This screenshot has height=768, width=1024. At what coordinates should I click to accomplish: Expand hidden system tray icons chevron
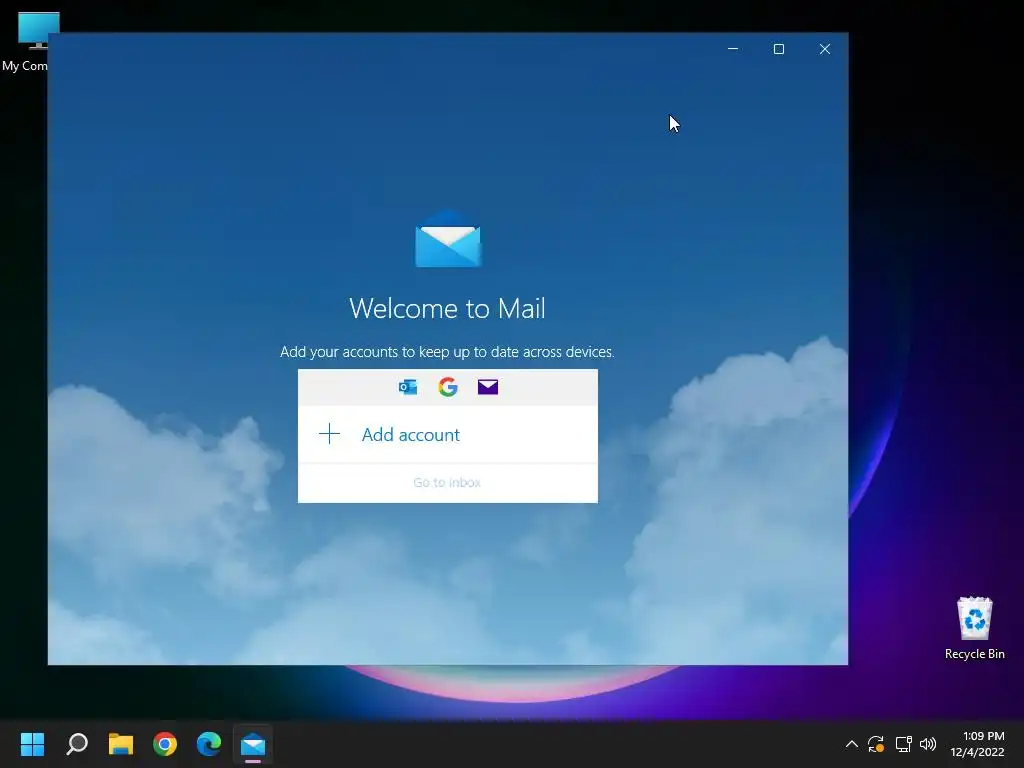pyautogui.click(x=852, y=744)
